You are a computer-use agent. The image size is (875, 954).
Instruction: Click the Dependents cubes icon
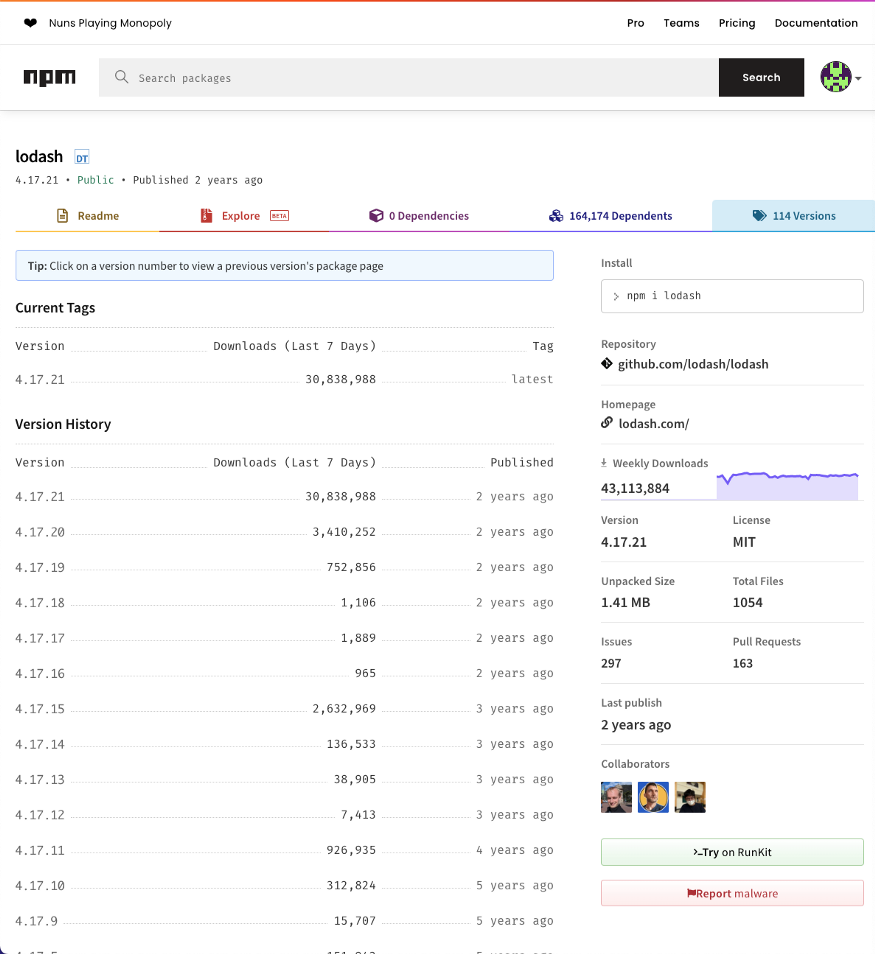(x=556, y=215)
